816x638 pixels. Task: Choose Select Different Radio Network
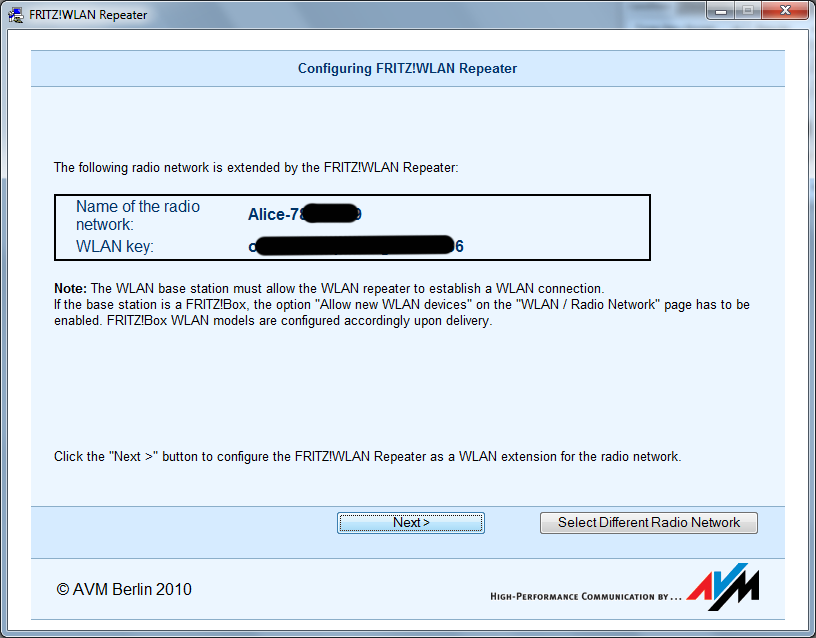(648, 523)
